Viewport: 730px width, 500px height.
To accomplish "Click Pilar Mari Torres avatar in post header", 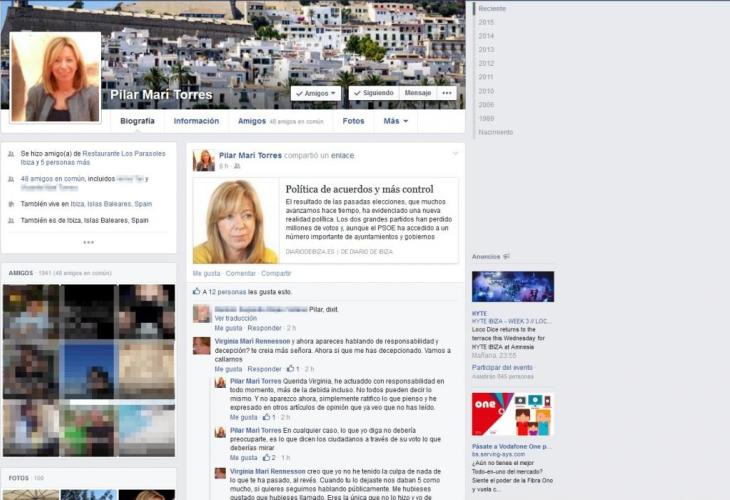I will (x=204, y=160).
